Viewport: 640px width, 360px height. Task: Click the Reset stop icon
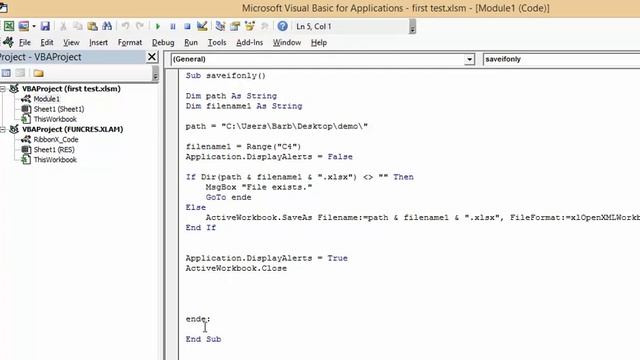pos(187,27)
